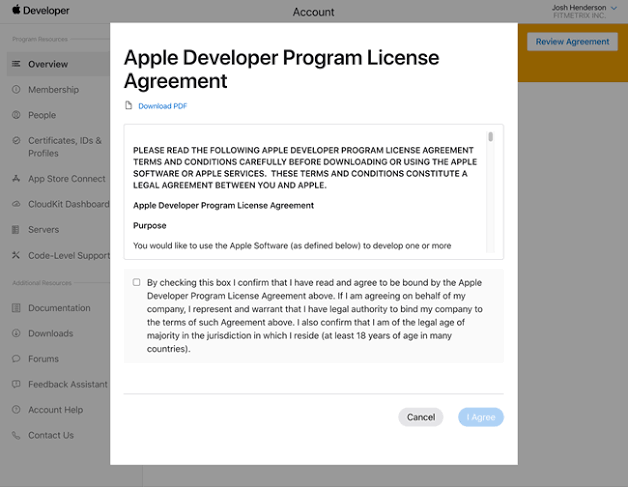Select App Store Connect in sidebar
Screen dimensions: 628x488
[x=67, y=179]
